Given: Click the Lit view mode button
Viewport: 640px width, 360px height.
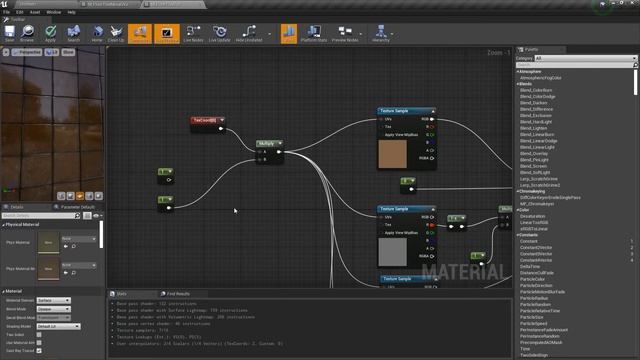Looking at the screenshot, I should coord(52,52).
